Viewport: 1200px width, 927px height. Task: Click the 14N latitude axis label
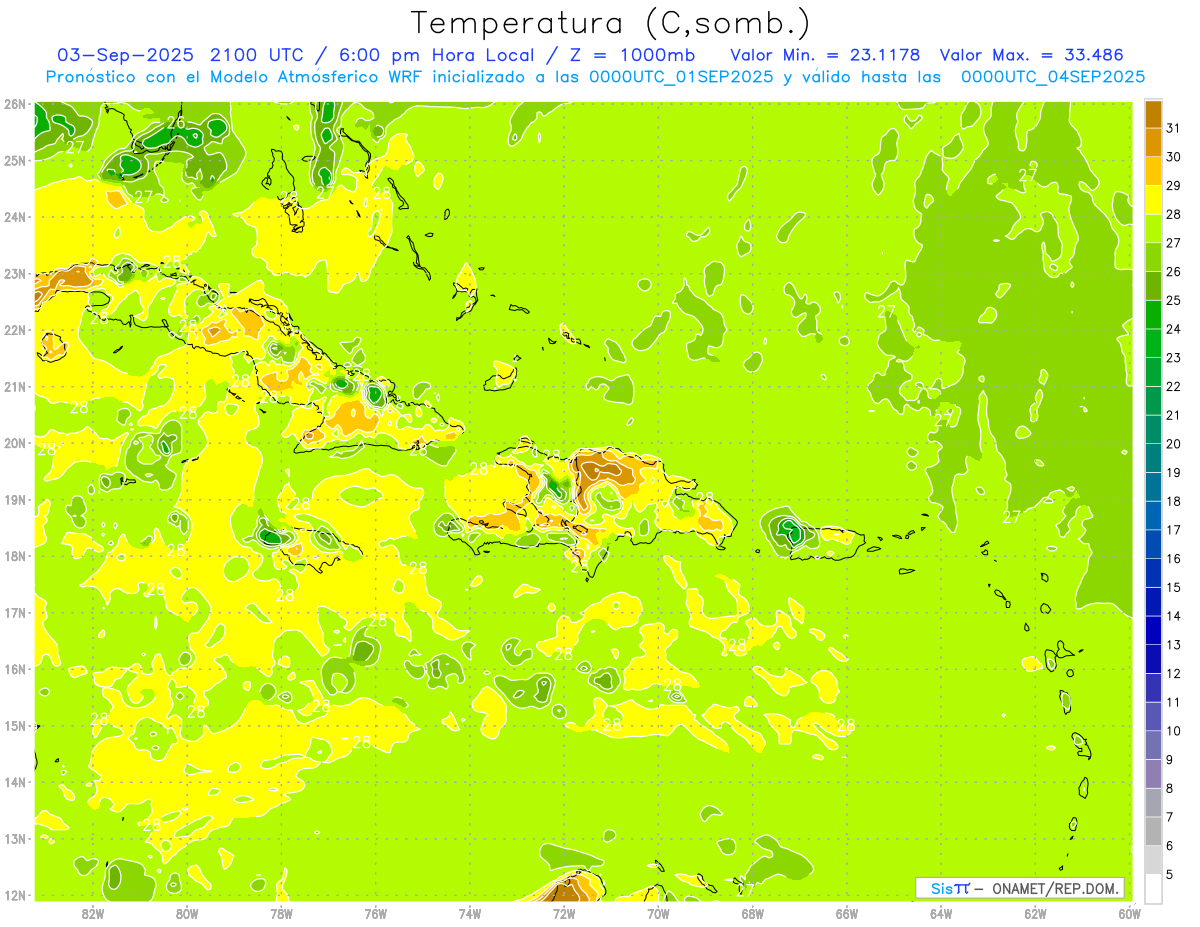[15, 782]
